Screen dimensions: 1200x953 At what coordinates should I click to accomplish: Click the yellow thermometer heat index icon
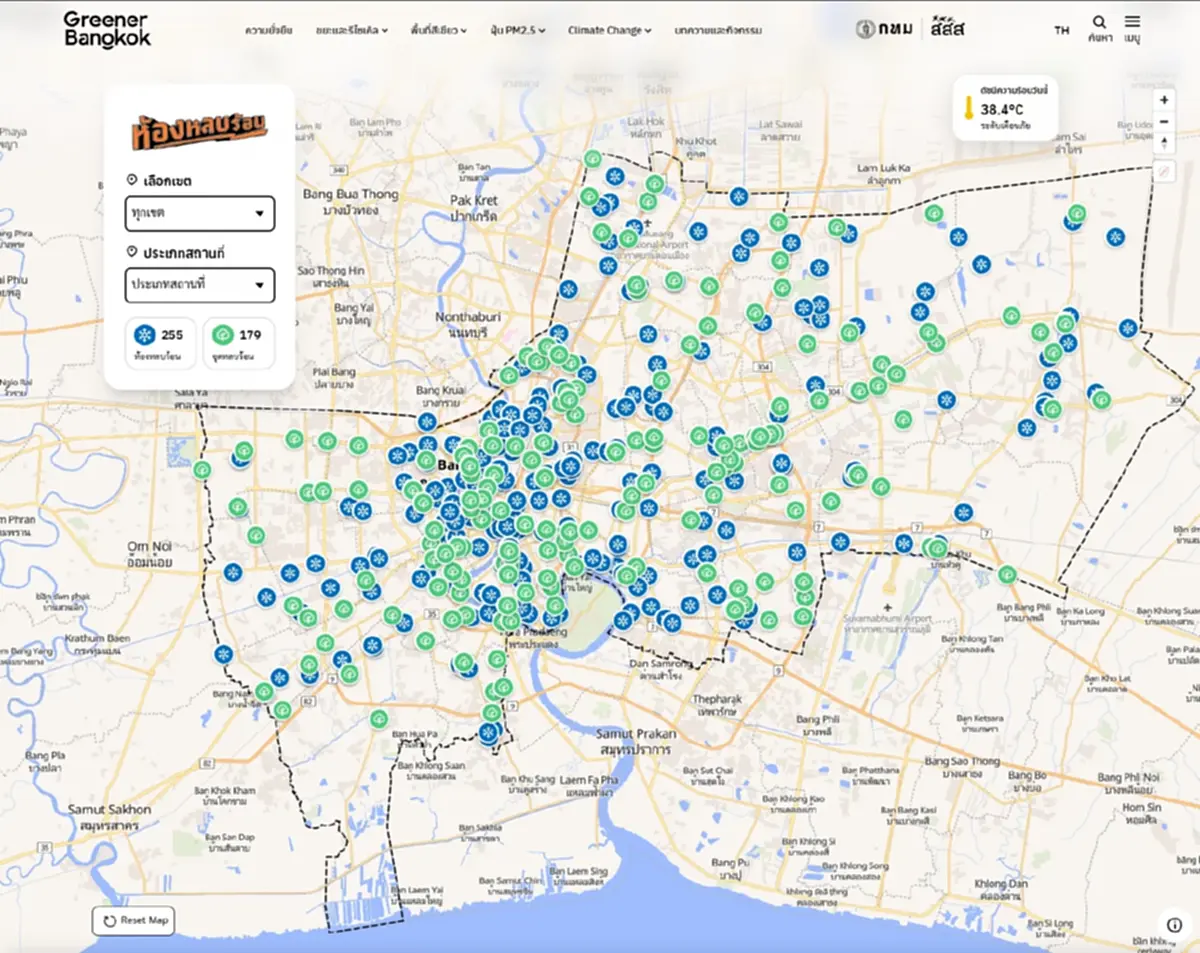click(x=969, y=109)
